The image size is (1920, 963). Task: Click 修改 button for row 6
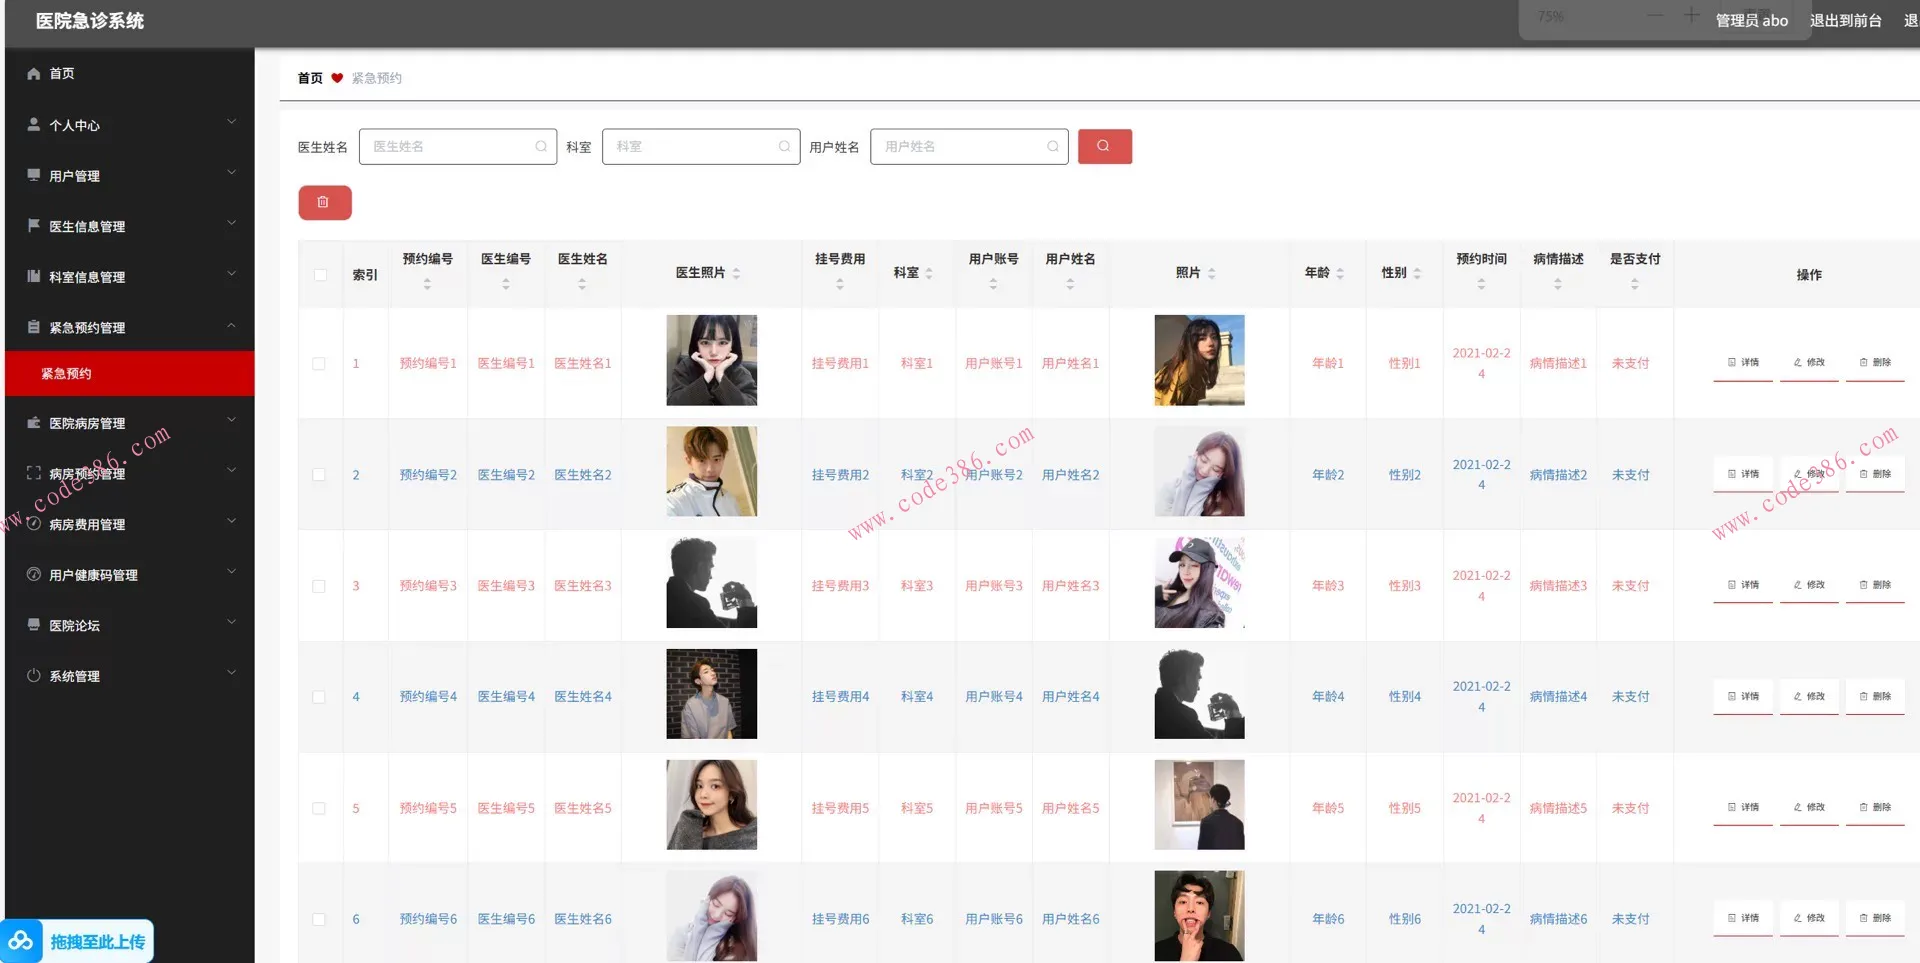click(x=1809, y=918)
